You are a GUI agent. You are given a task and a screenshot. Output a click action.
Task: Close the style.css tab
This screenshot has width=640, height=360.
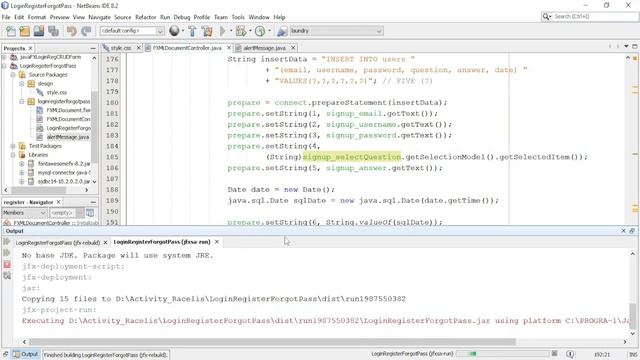[x=138, y=48]
